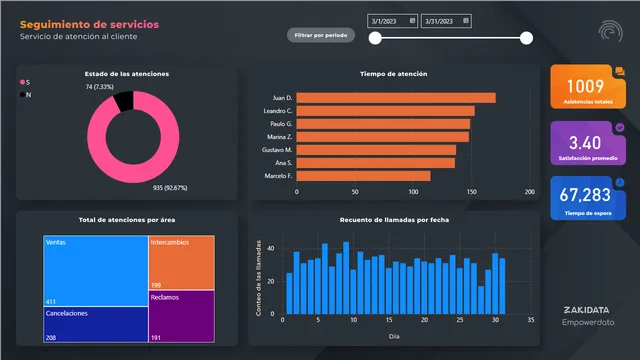Click the Cancelaciones treemap tile
The width and height of the screenshot is (640, 360).
coord(96,324)
